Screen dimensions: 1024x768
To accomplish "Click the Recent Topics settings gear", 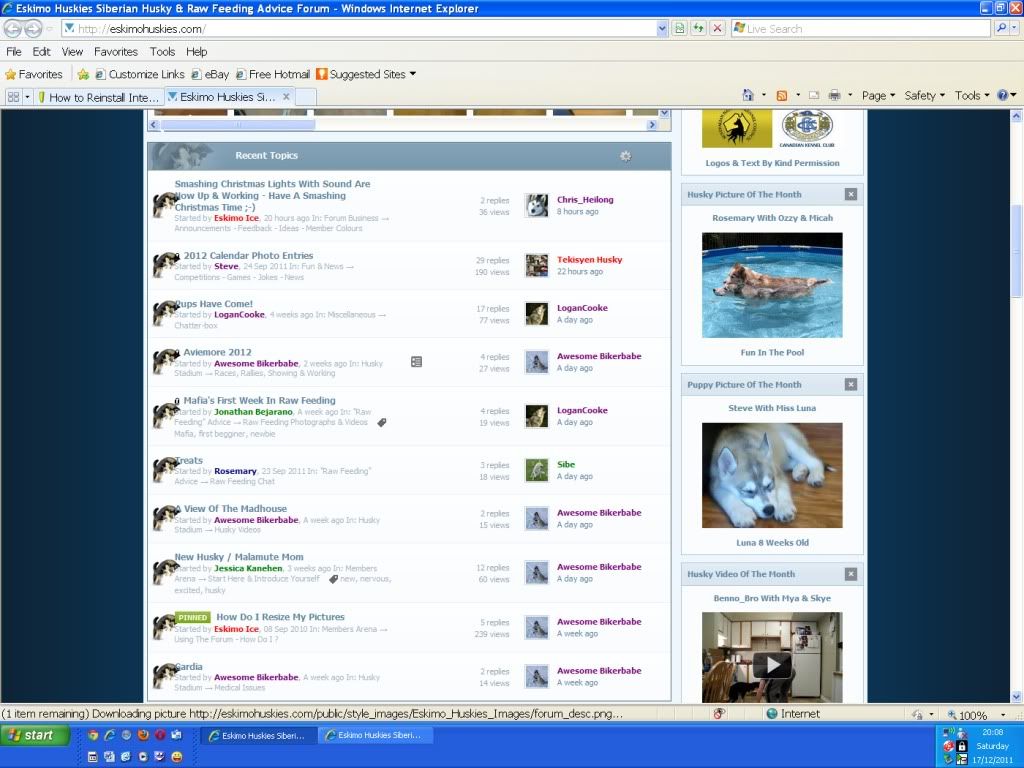I will click(626, 156).
